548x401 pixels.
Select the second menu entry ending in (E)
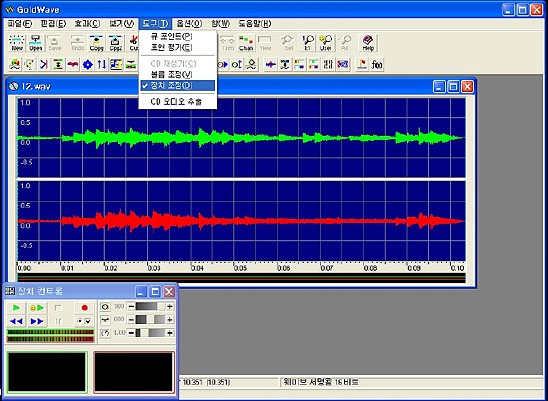[x=178, y=47]
